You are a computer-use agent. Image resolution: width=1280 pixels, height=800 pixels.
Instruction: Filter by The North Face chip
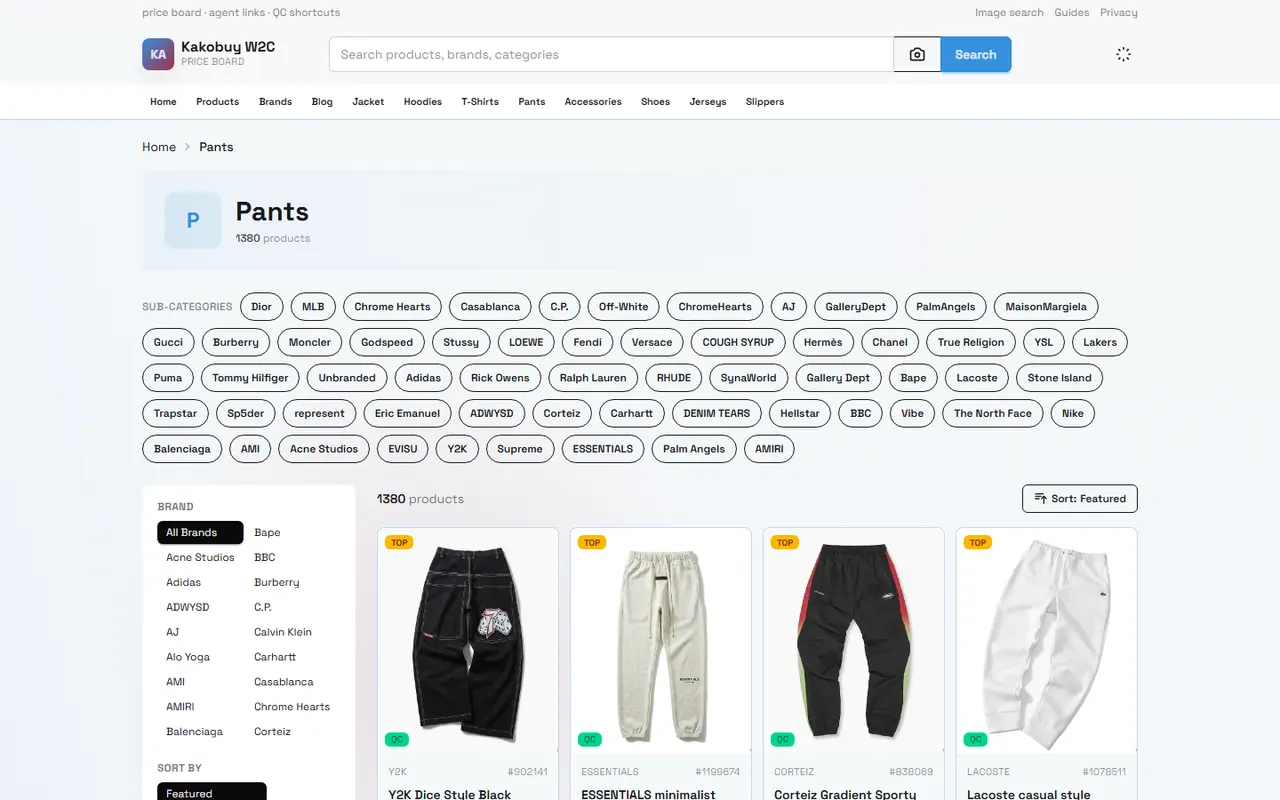click(x=993, y=413)
